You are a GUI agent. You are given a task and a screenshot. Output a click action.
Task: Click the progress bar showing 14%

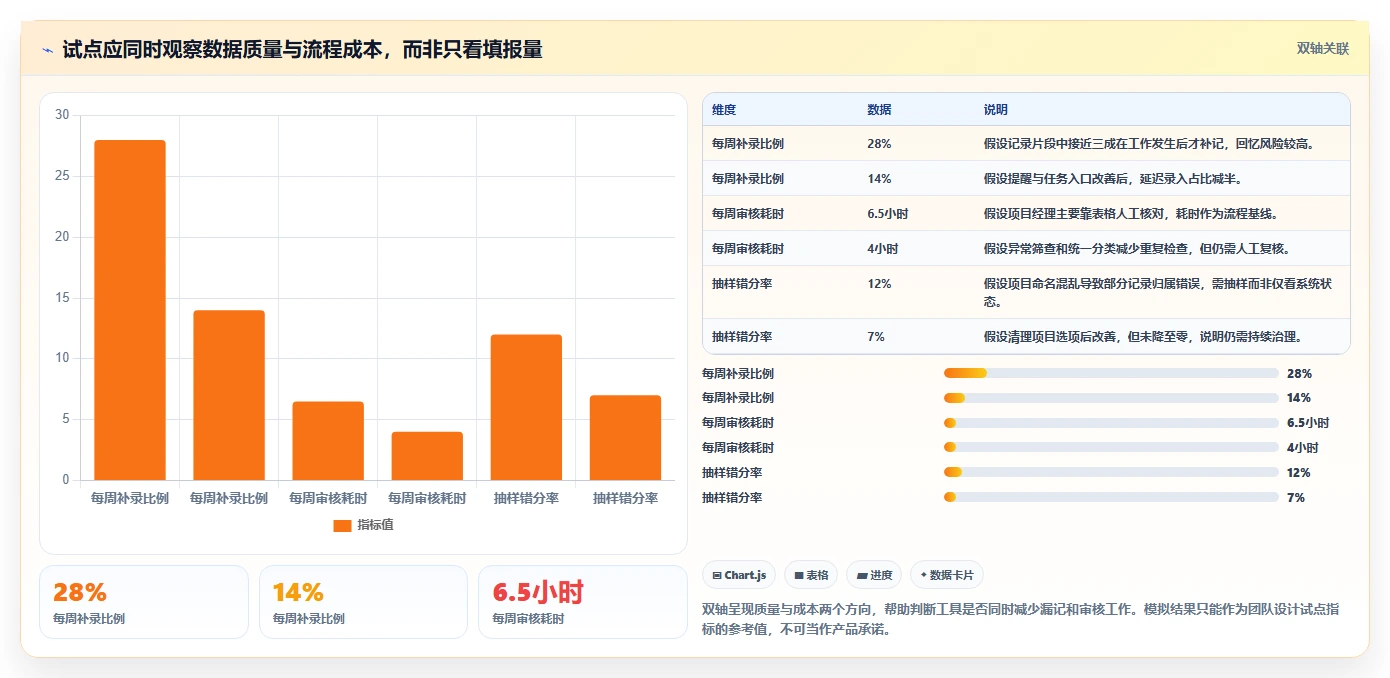tap(1111, 398)
